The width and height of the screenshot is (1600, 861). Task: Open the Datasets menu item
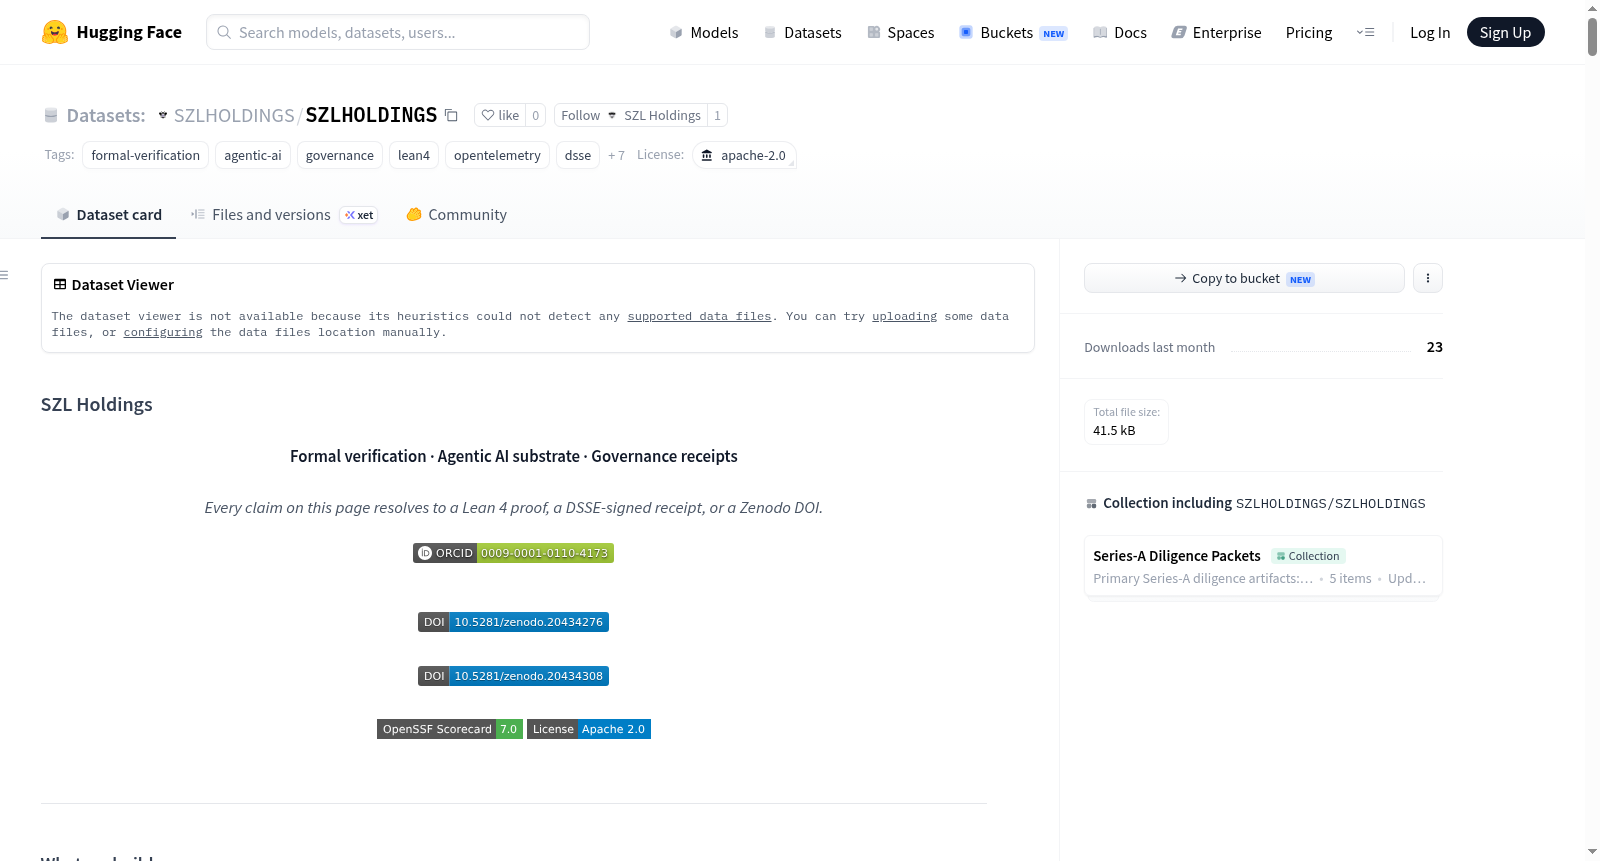point(802,33)
